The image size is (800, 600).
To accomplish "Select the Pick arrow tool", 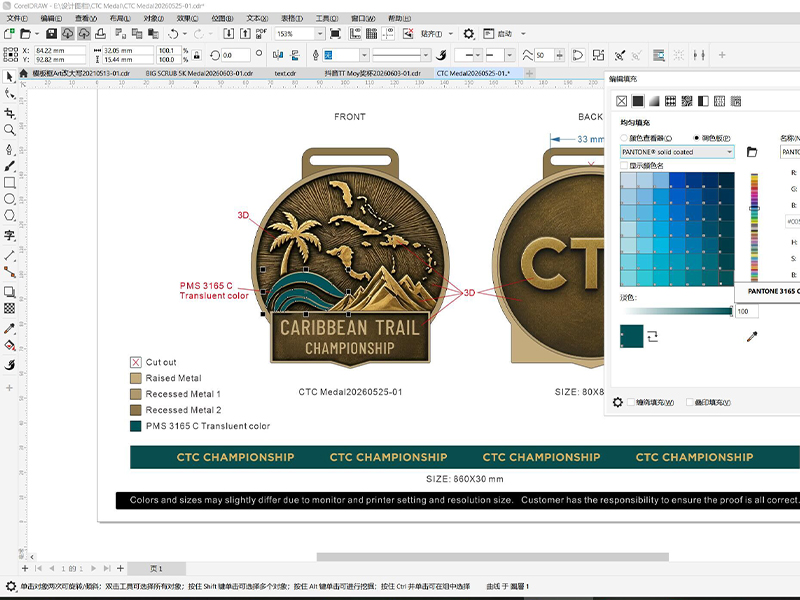I will click(x=9, y=77).
